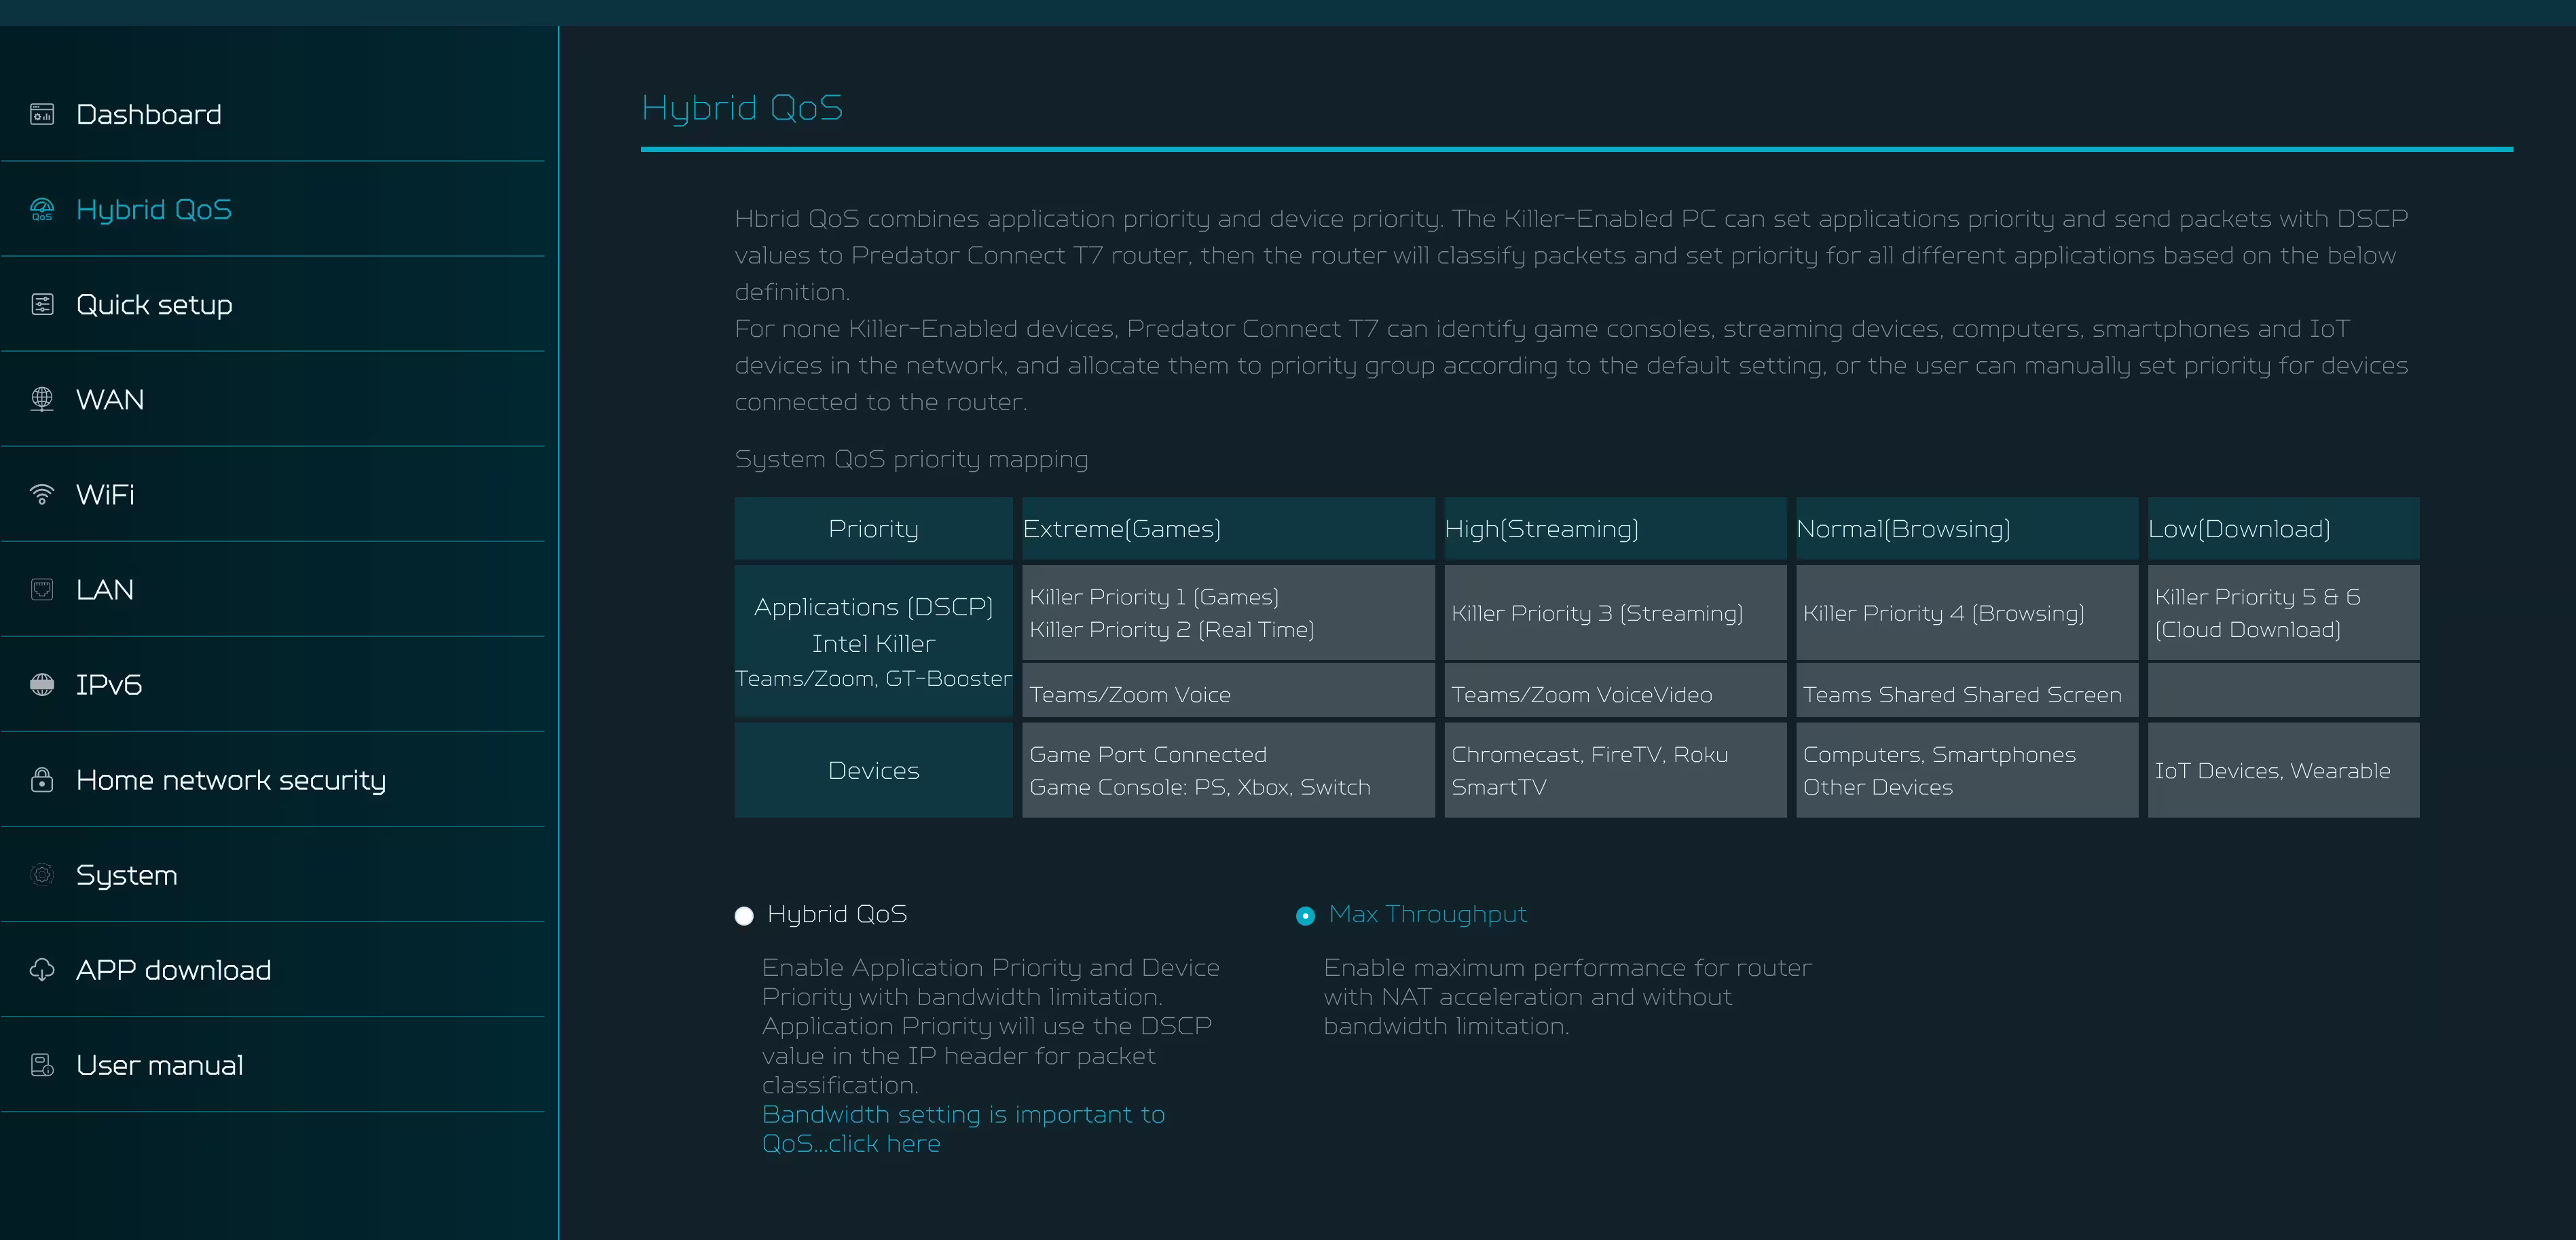This screenshot has width=2576, height=1240.
Task: Click System QoS priority mapping label
Action: coord(911,459)
